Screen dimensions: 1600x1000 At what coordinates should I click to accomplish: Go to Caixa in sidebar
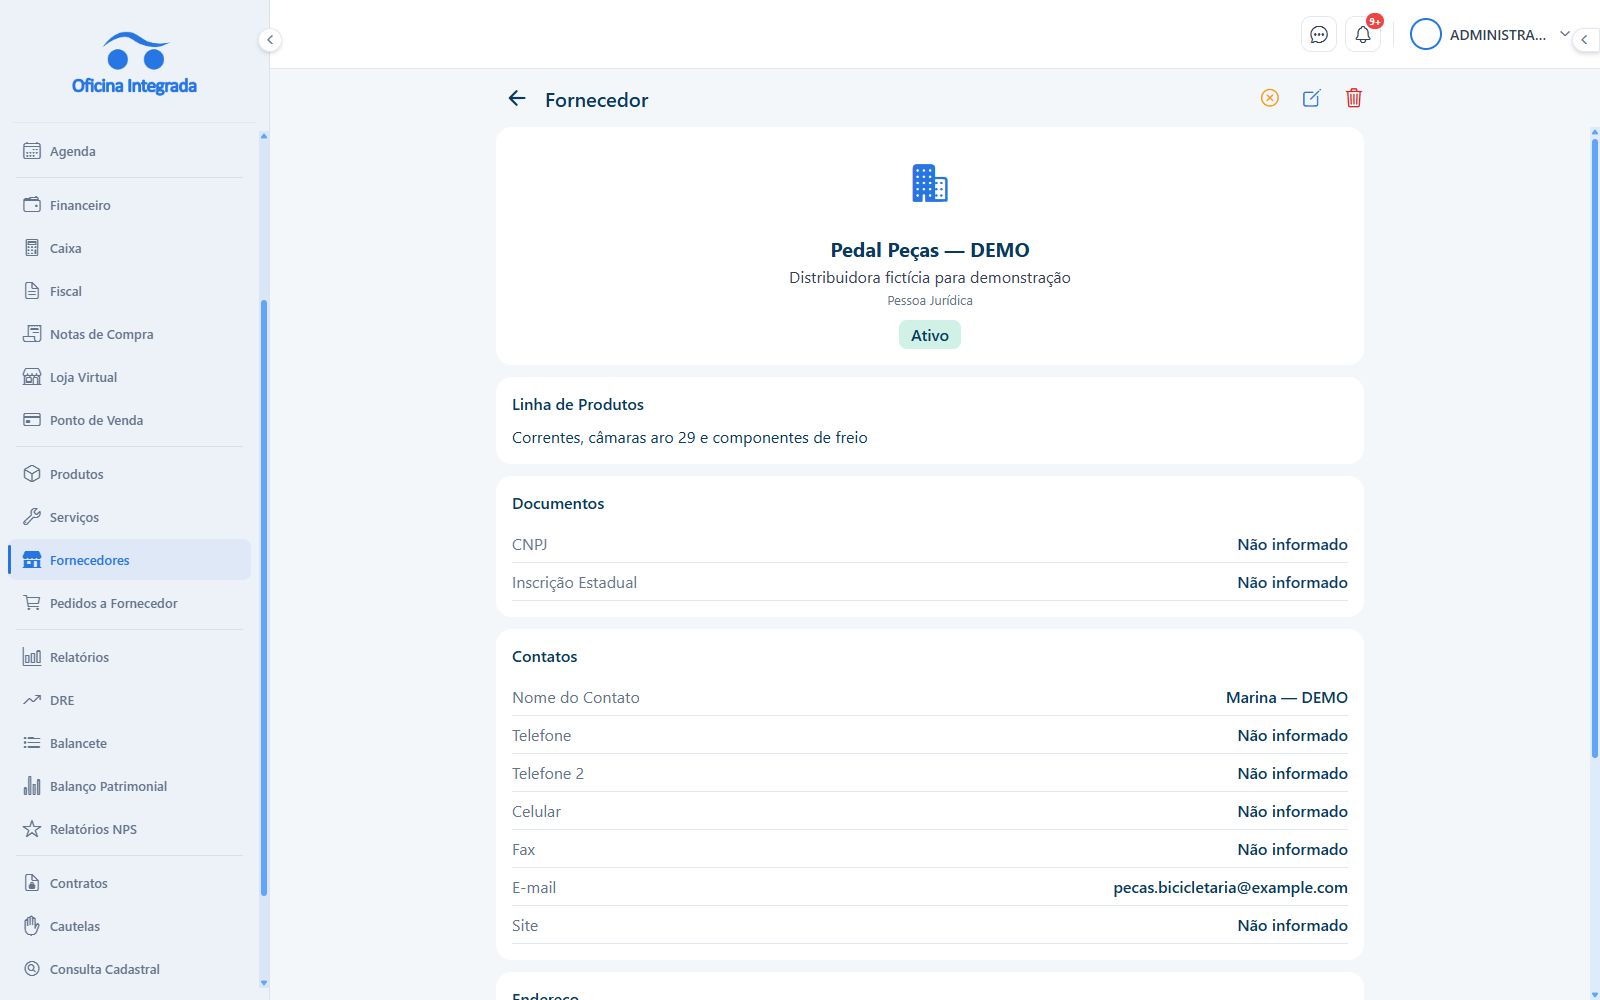(x=130, y=248)
